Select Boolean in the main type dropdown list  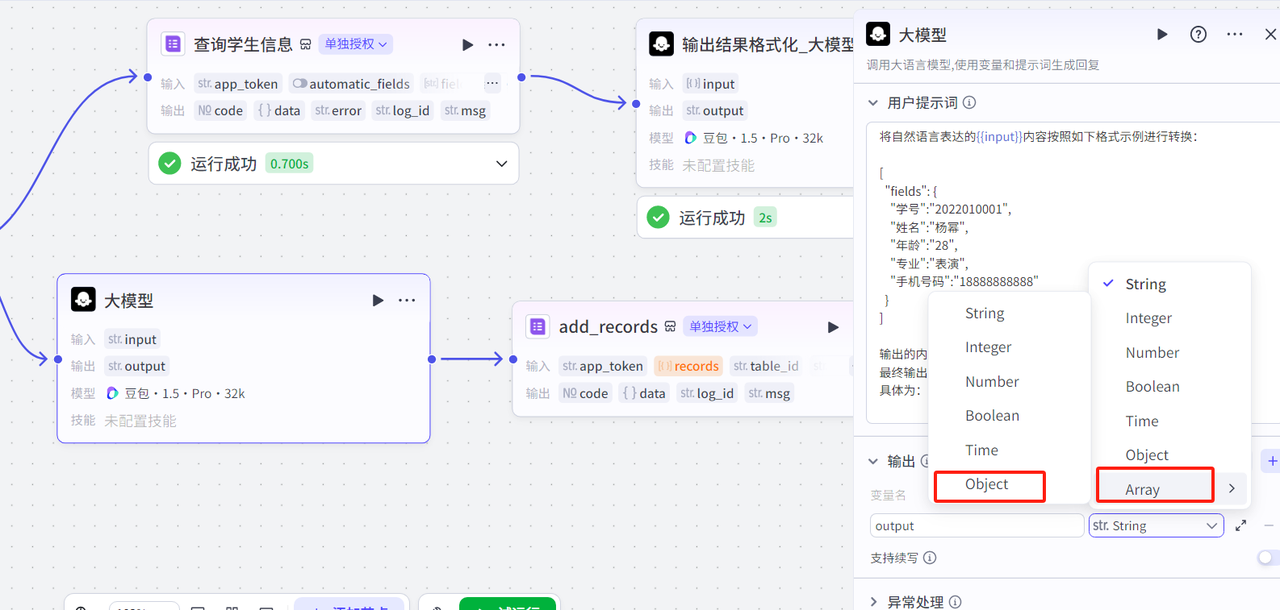click(1152, 387)
